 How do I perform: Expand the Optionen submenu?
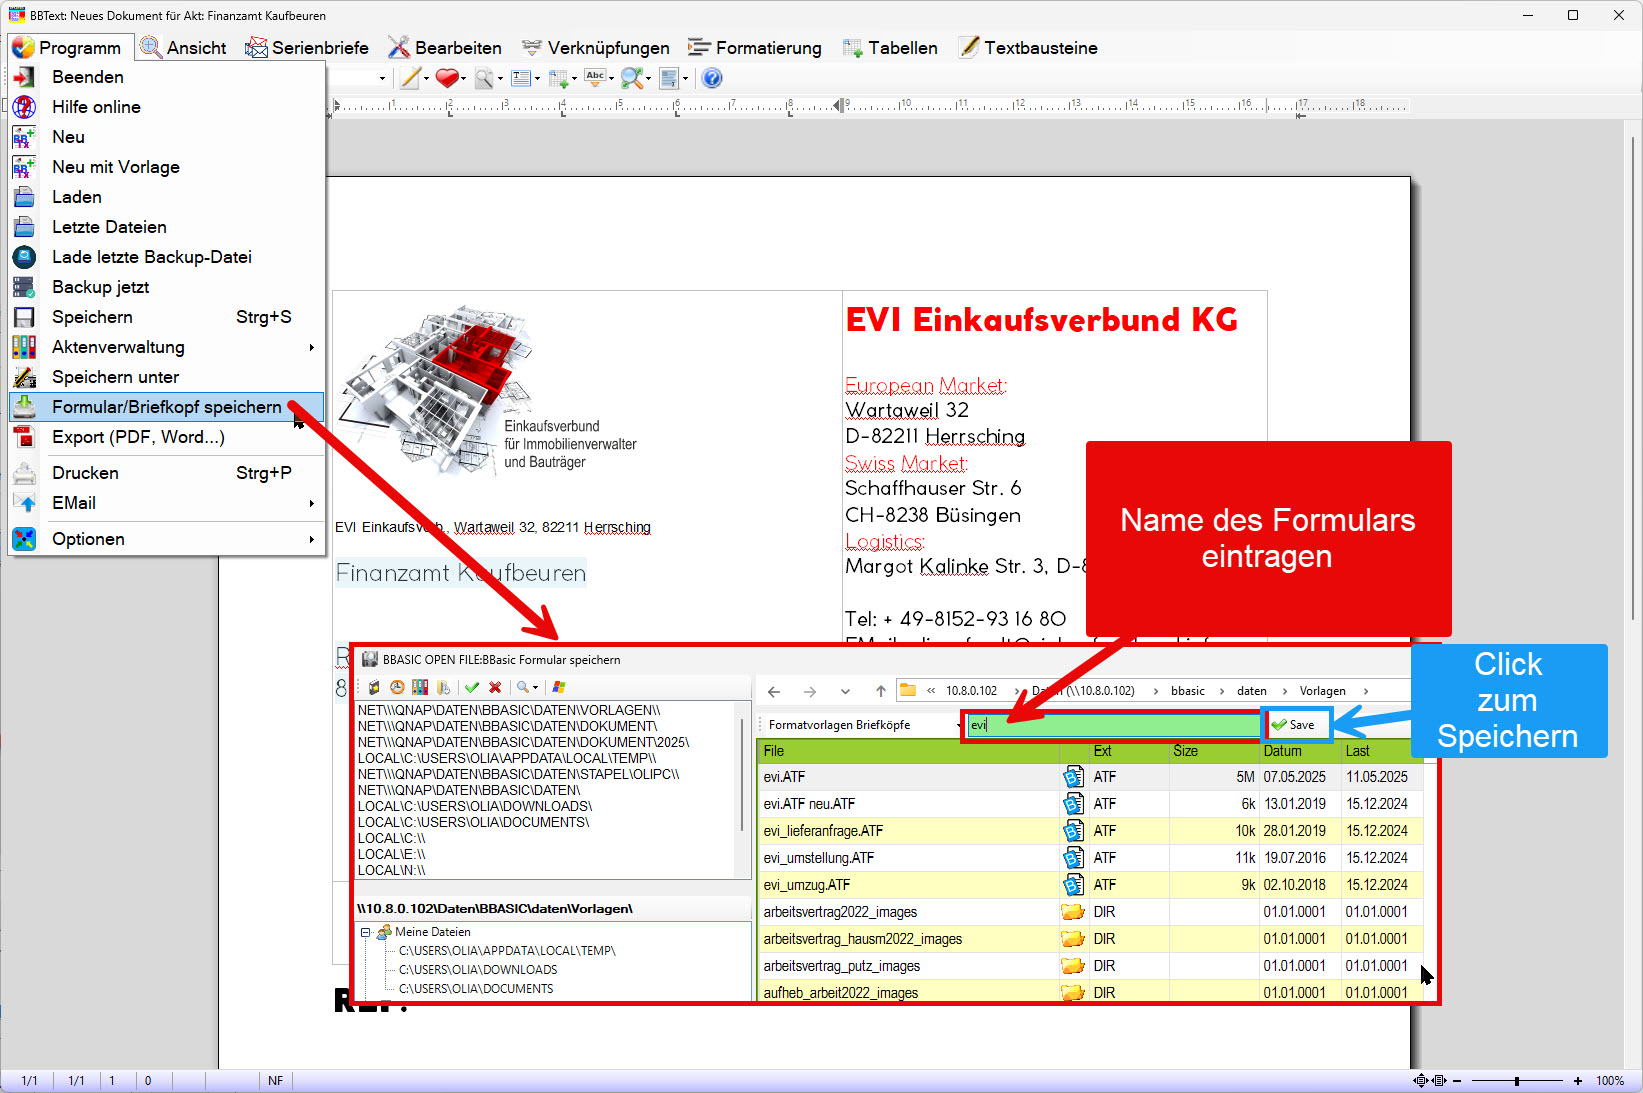click(x=312, y=539)
